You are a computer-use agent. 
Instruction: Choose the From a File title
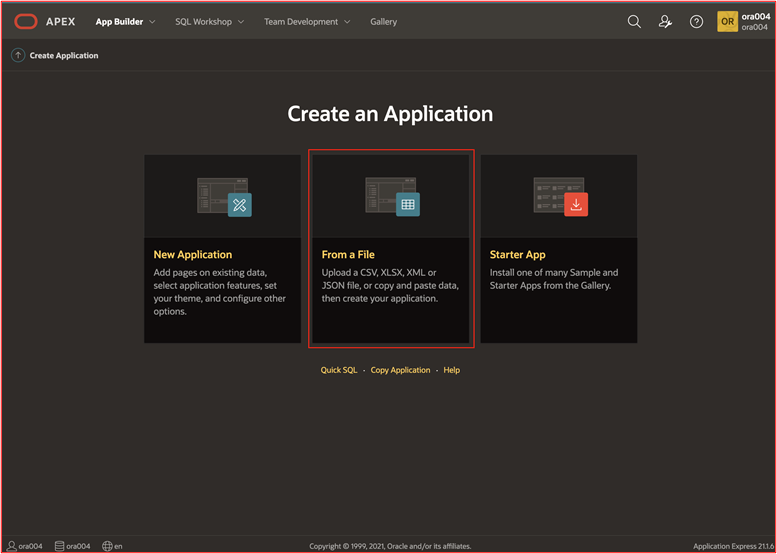348,254
